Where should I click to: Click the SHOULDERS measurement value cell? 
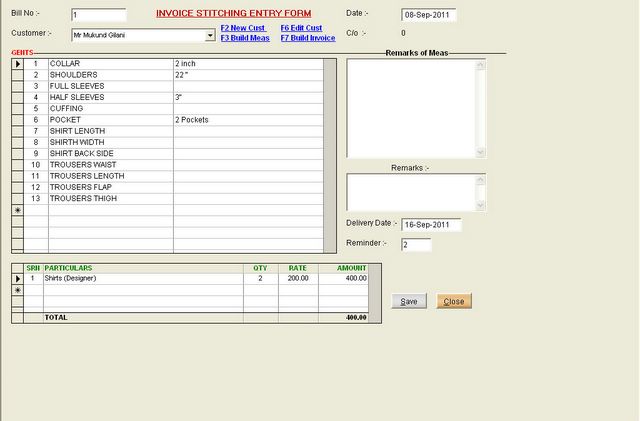248,75
